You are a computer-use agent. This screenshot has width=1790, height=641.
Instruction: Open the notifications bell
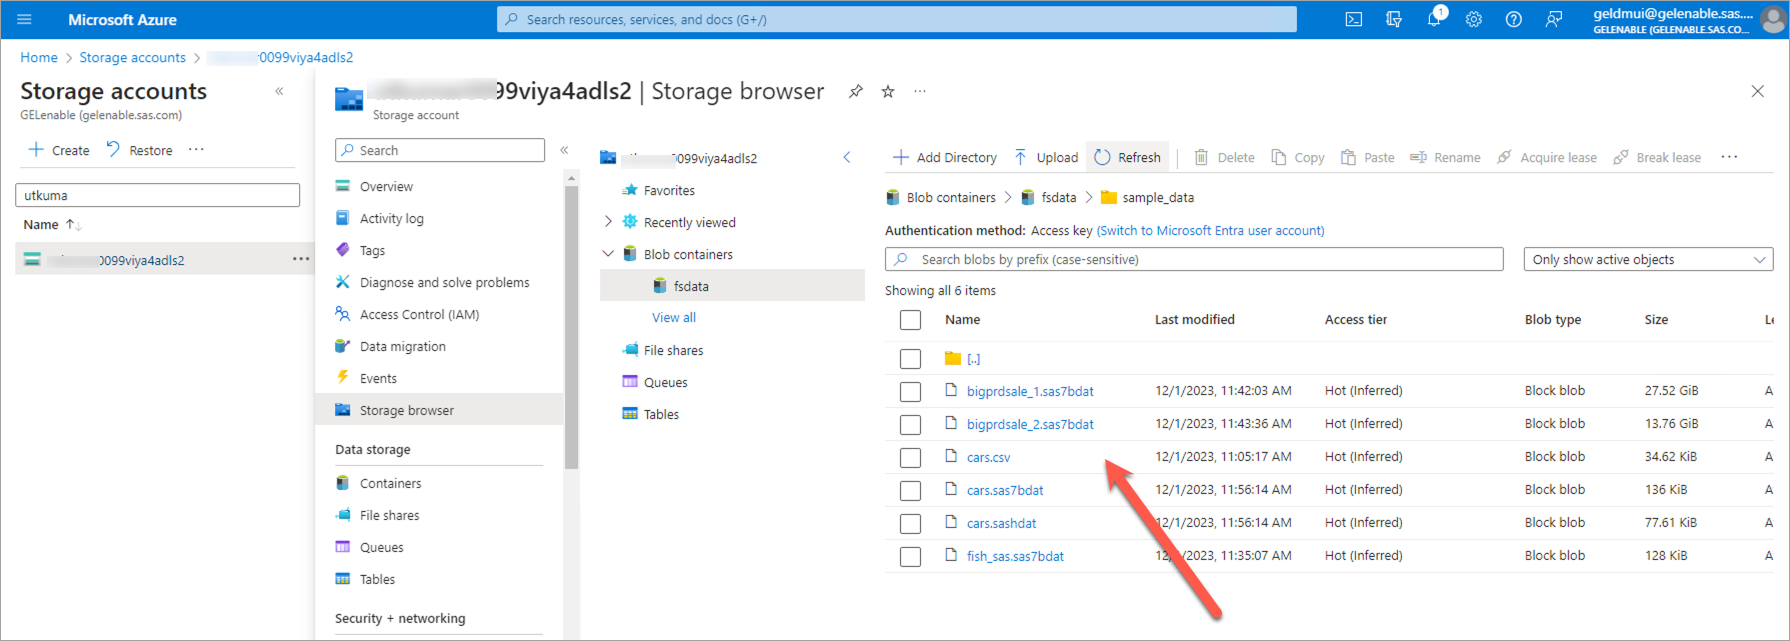[x=1433, y=19]
